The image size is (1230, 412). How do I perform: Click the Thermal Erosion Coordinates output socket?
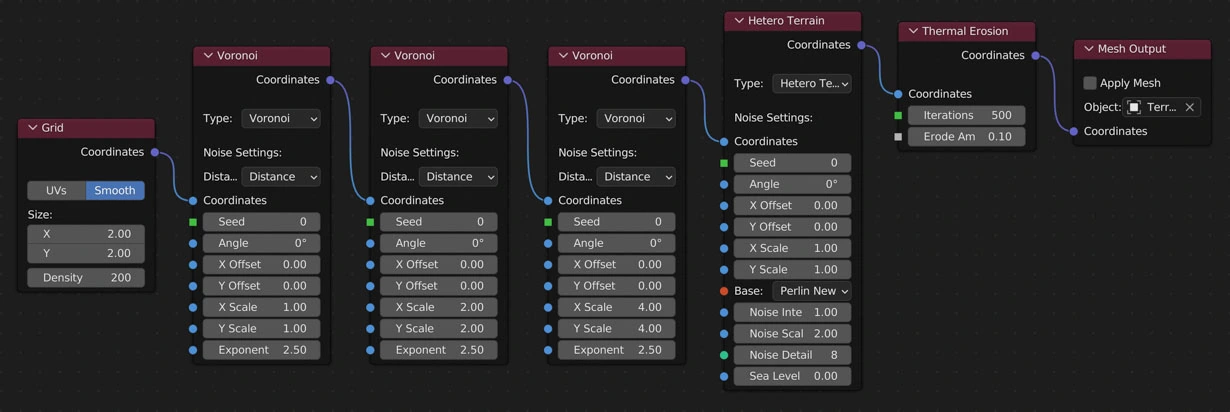1035,56
